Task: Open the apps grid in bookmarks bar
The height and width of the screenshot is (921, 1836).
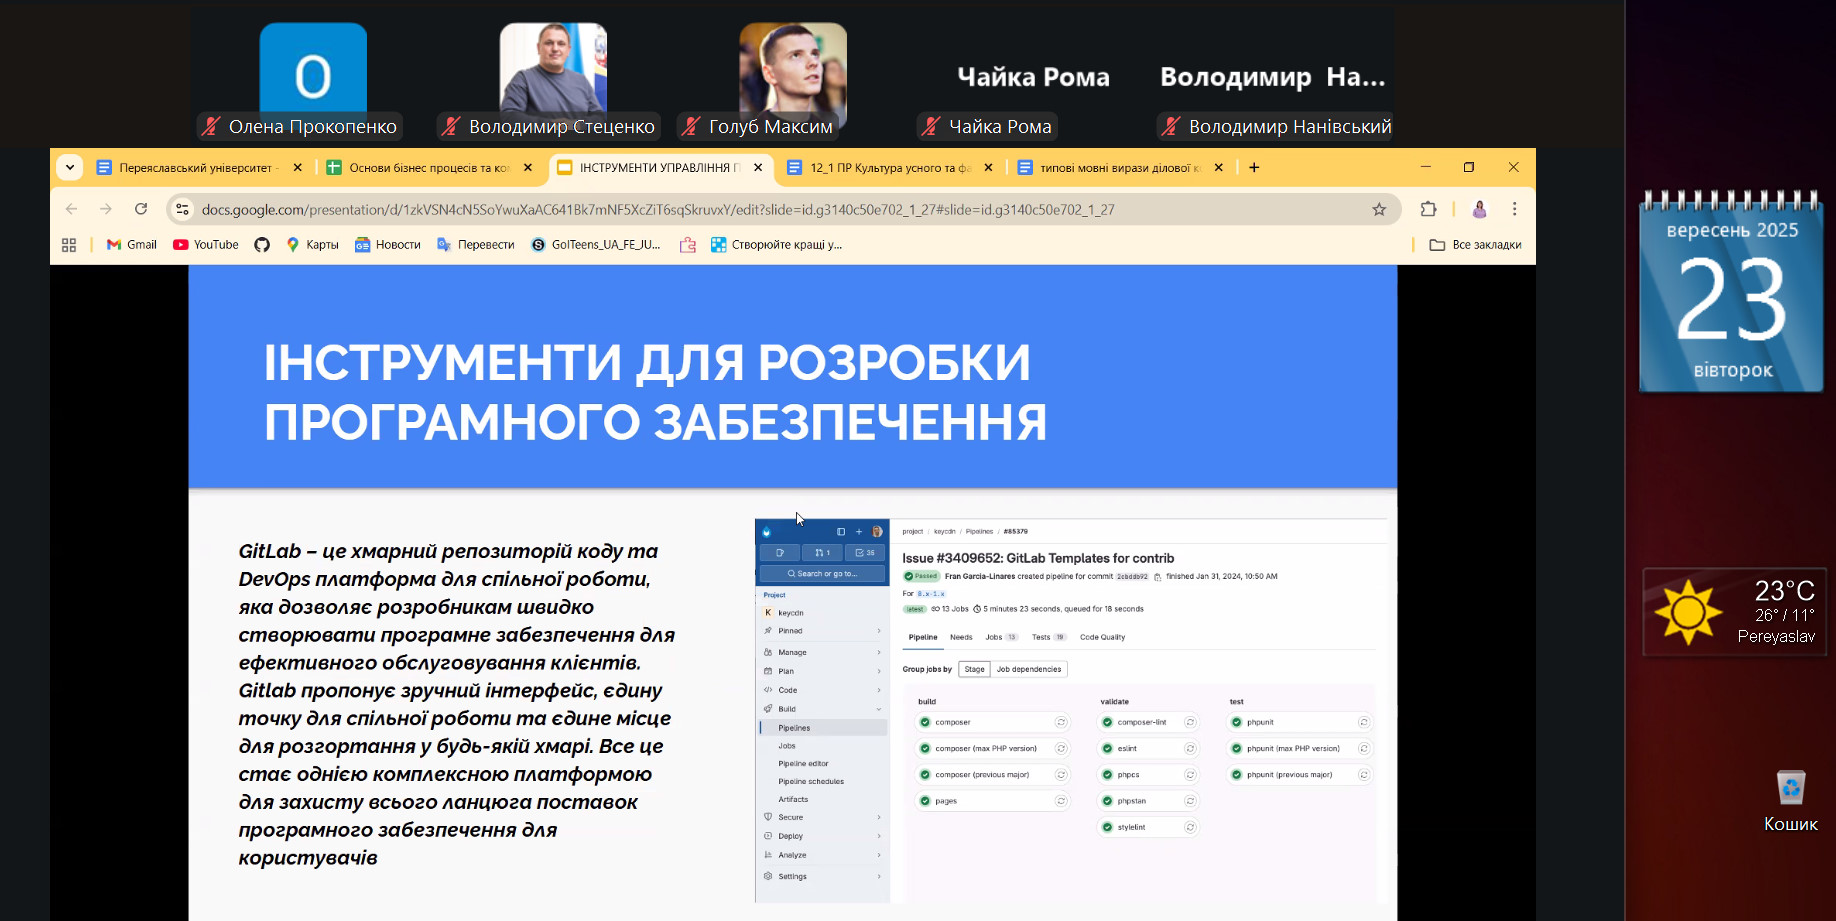Action: coord(69,245)
